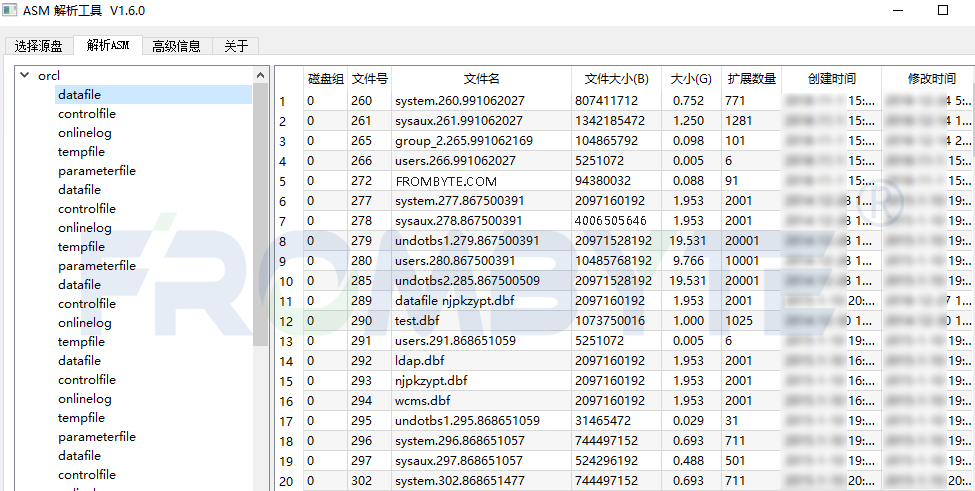Select file system.302.868651477

pos(482,480)
